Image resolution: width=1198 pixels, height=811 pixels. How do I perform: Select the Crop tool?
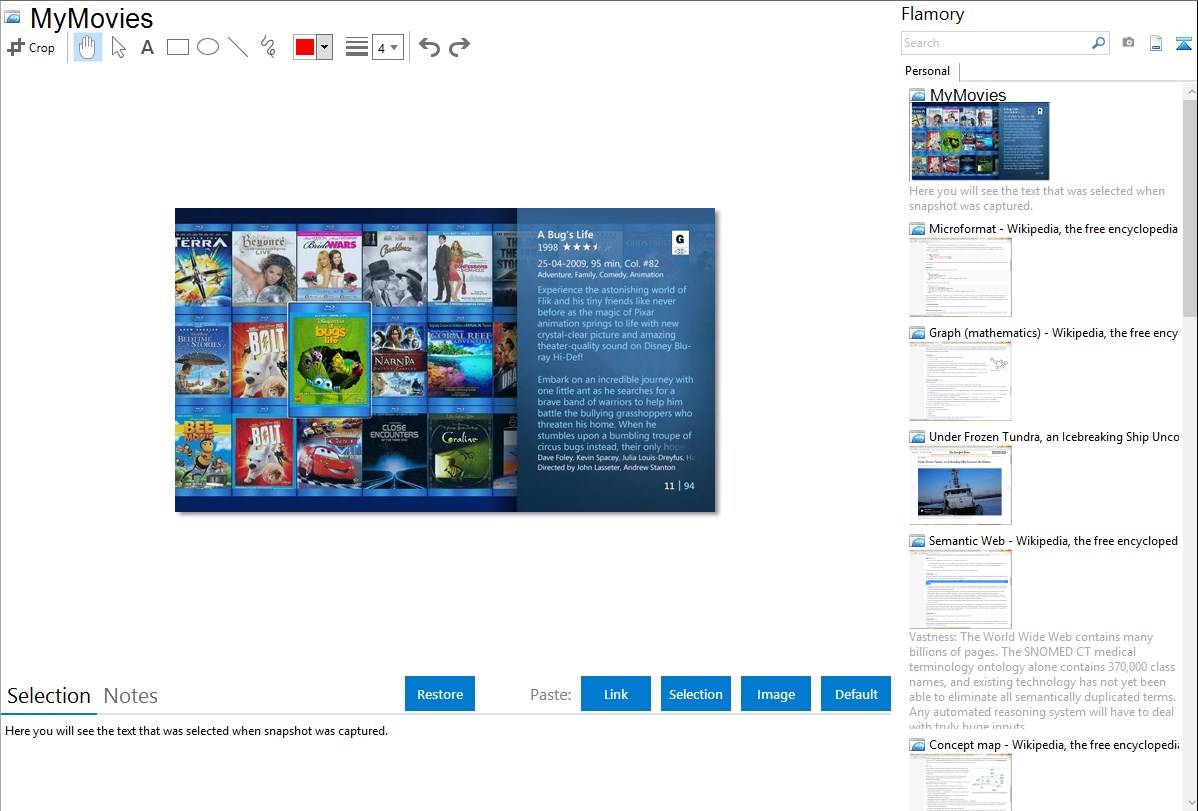(31, 47)
